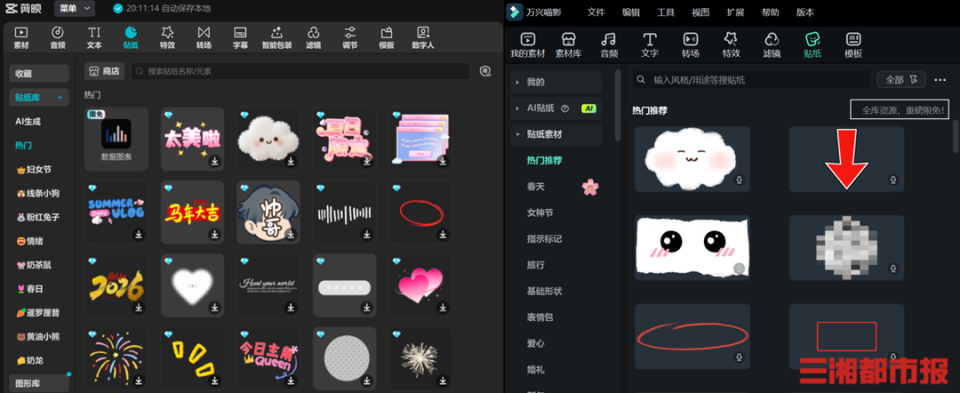This screenshot has height=393, width=960.
Task: Open 滤镜 tab in 剪映 toolbar
Action: (x=313, y=37)
